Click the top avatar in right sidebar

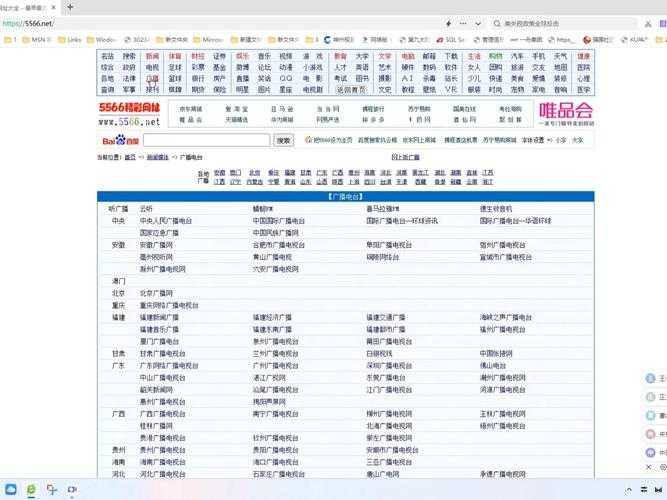pyautogui.click(x=650, y=378)
